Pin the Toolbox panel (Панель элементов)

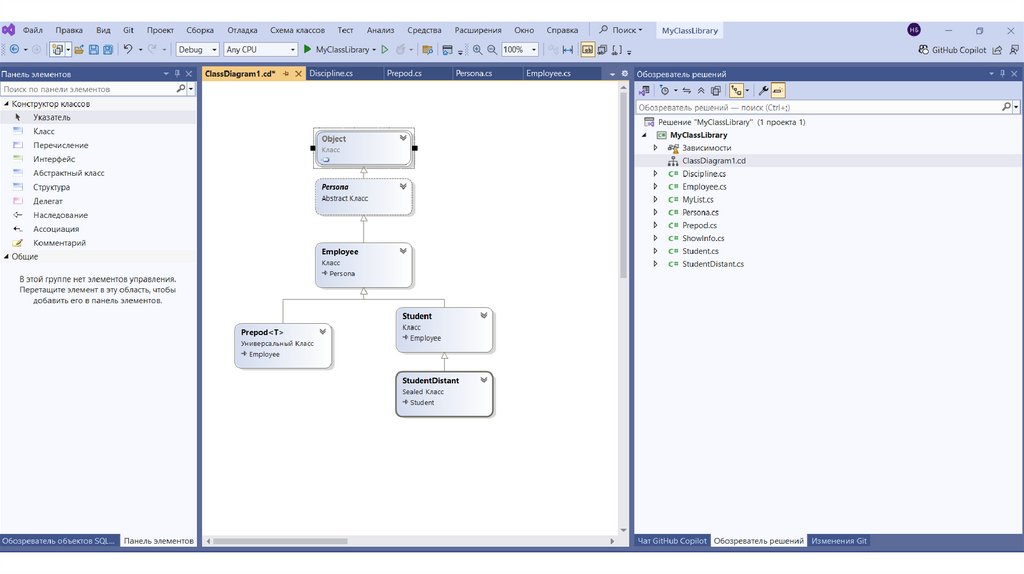click(177, 74)
